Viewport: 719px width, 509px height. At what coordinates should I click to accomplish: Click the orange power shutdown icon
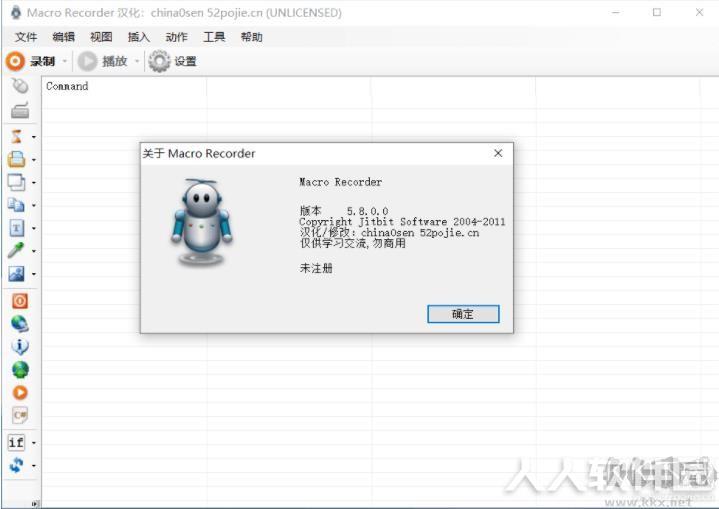pos(20,301)
